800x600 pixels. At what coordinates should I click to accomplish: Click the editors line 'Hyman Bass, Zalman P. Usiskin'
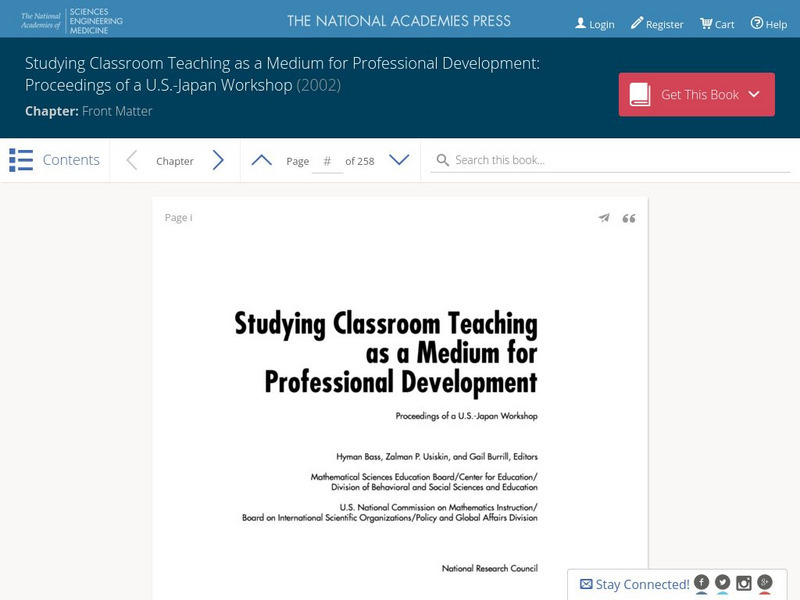point(437,457)
